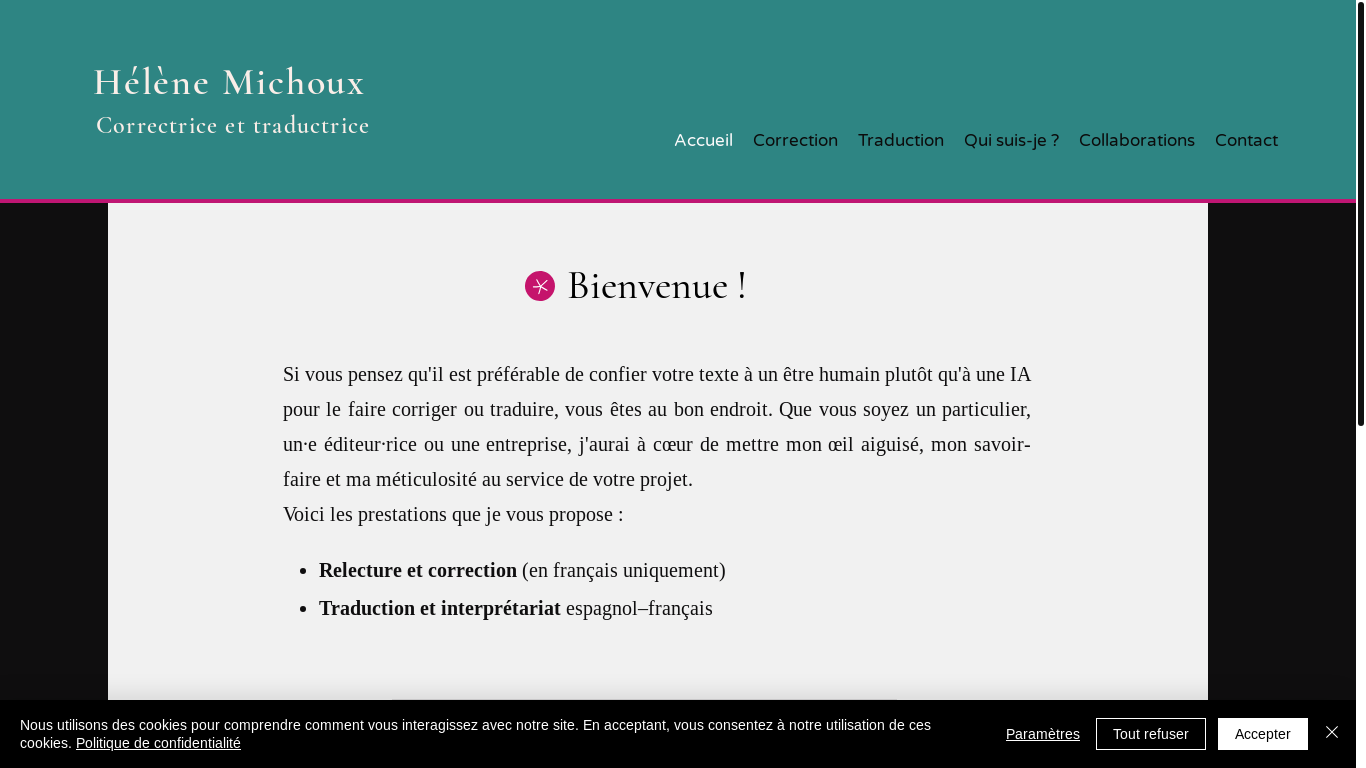
Task: Close the cookie banner with the X
Action: coord(1332,733)
